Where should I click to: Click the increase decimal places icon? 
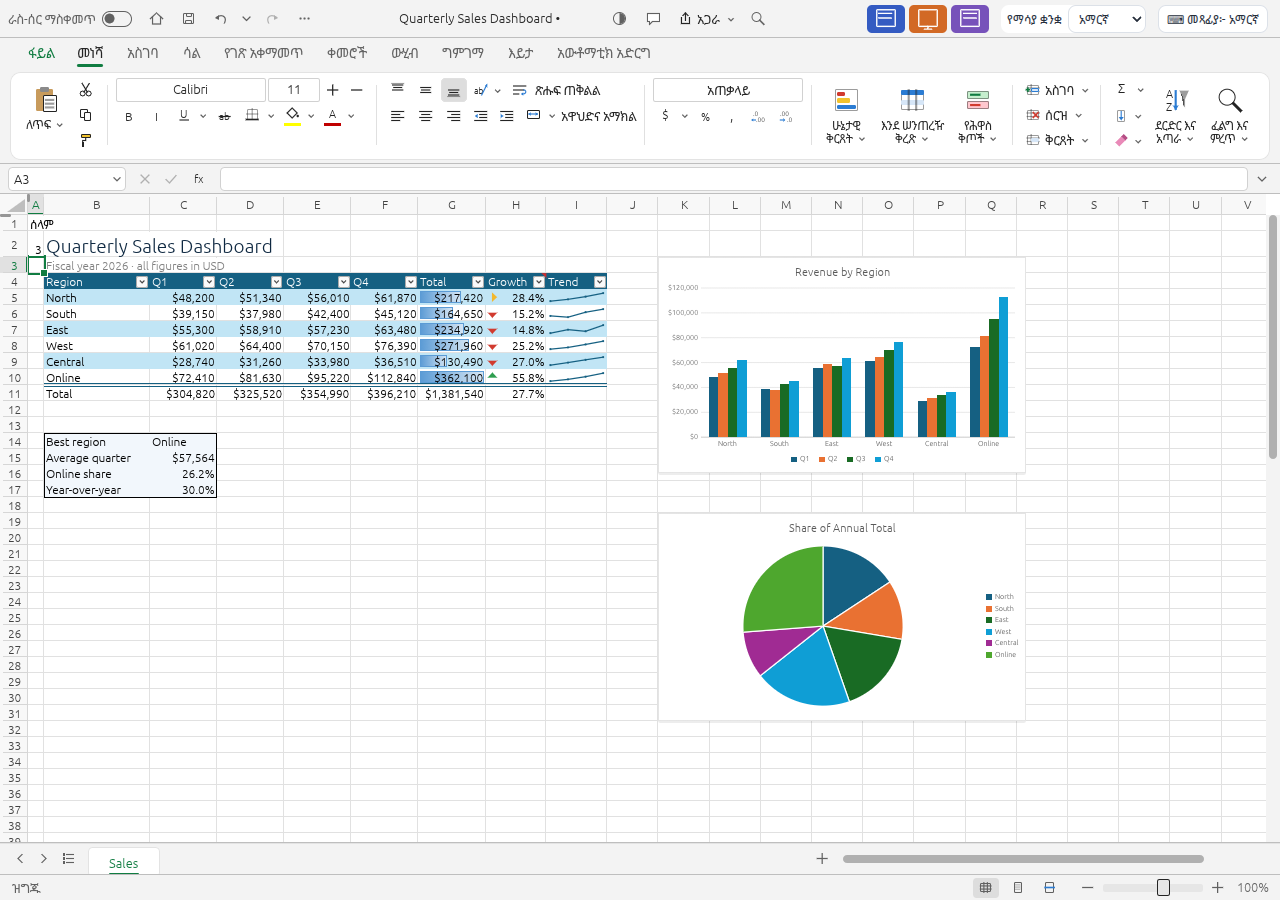click(758, 116)
